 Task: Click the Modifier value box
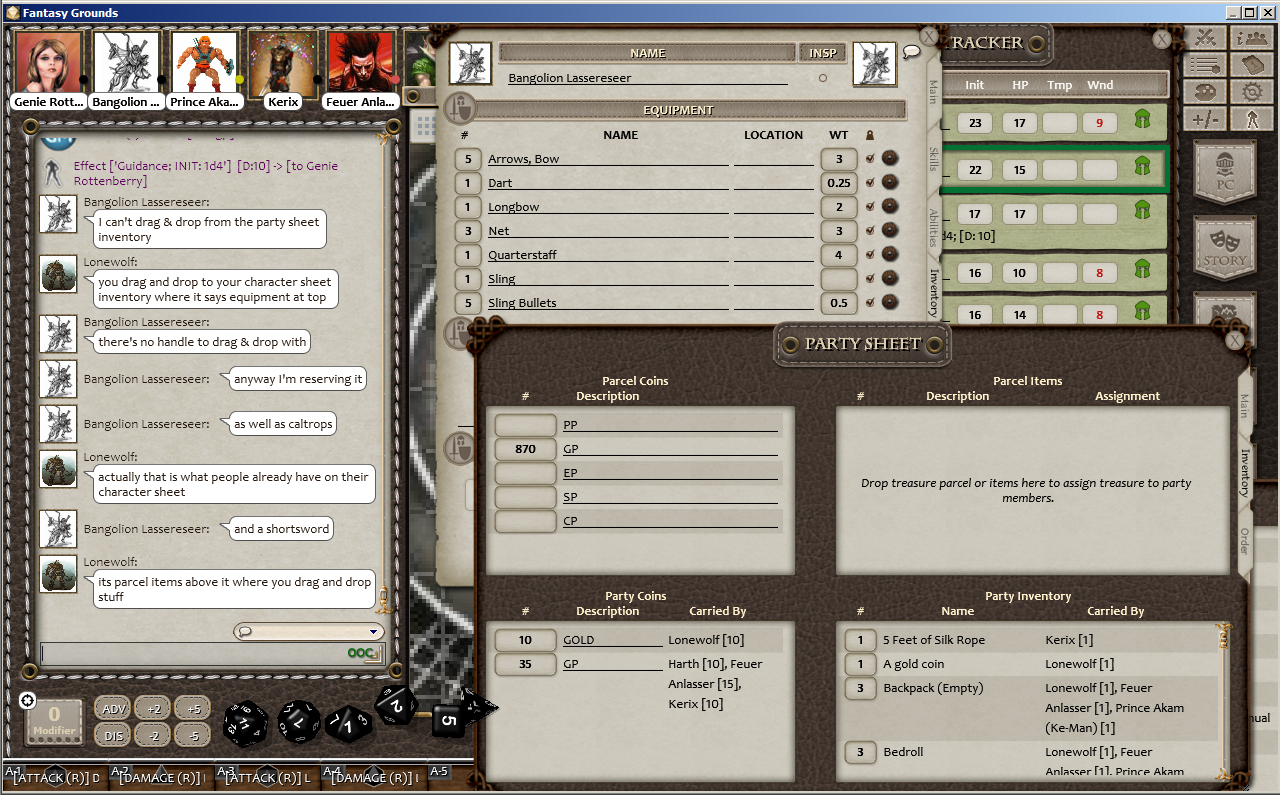click(x=54, y=723)
